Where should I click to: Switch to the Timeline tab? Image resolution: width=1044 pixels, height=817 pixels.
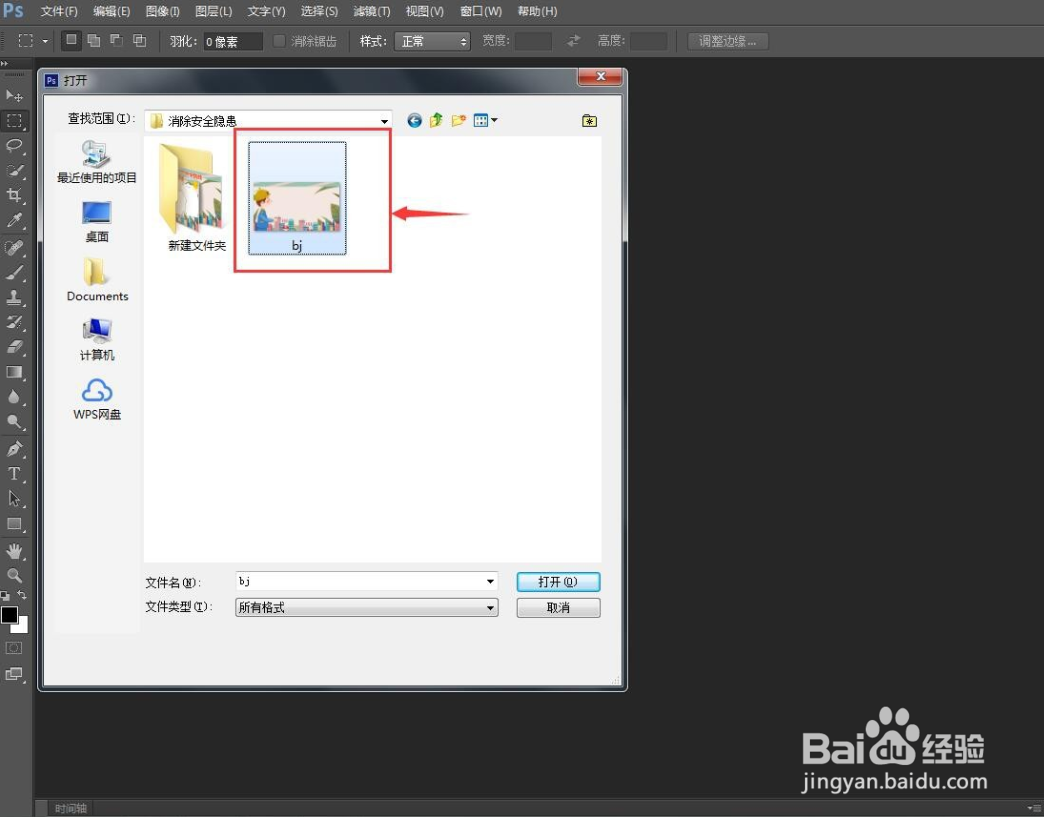coord(71,808)
